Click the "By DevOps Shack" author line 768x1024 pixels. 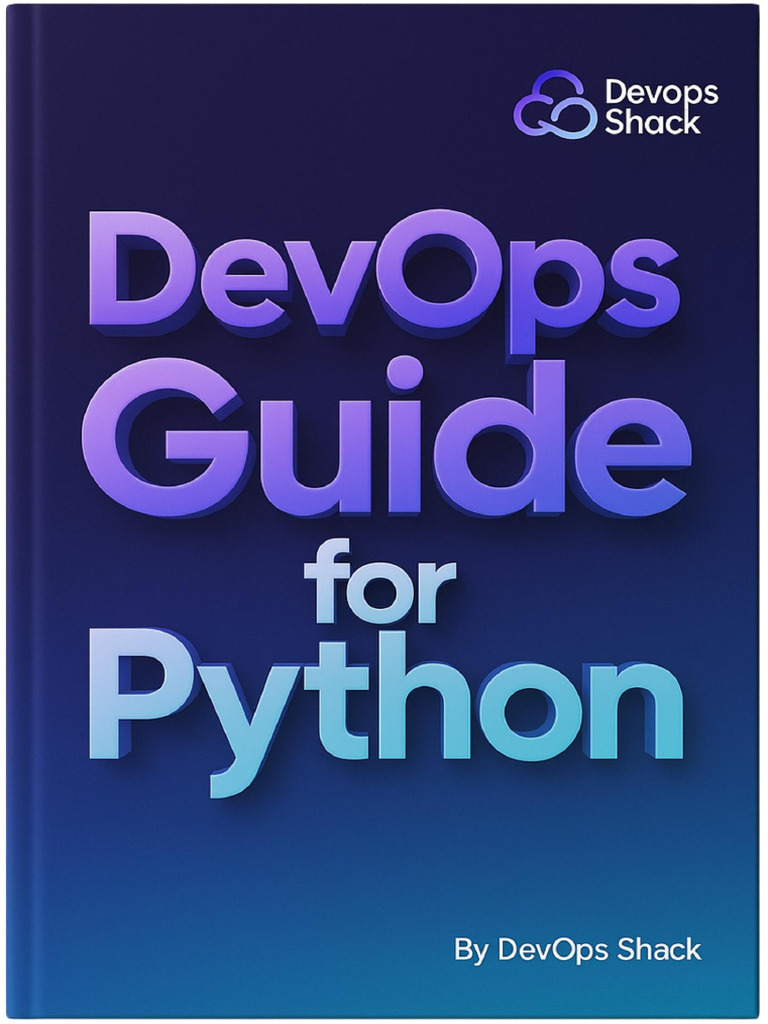coord(578,950)
